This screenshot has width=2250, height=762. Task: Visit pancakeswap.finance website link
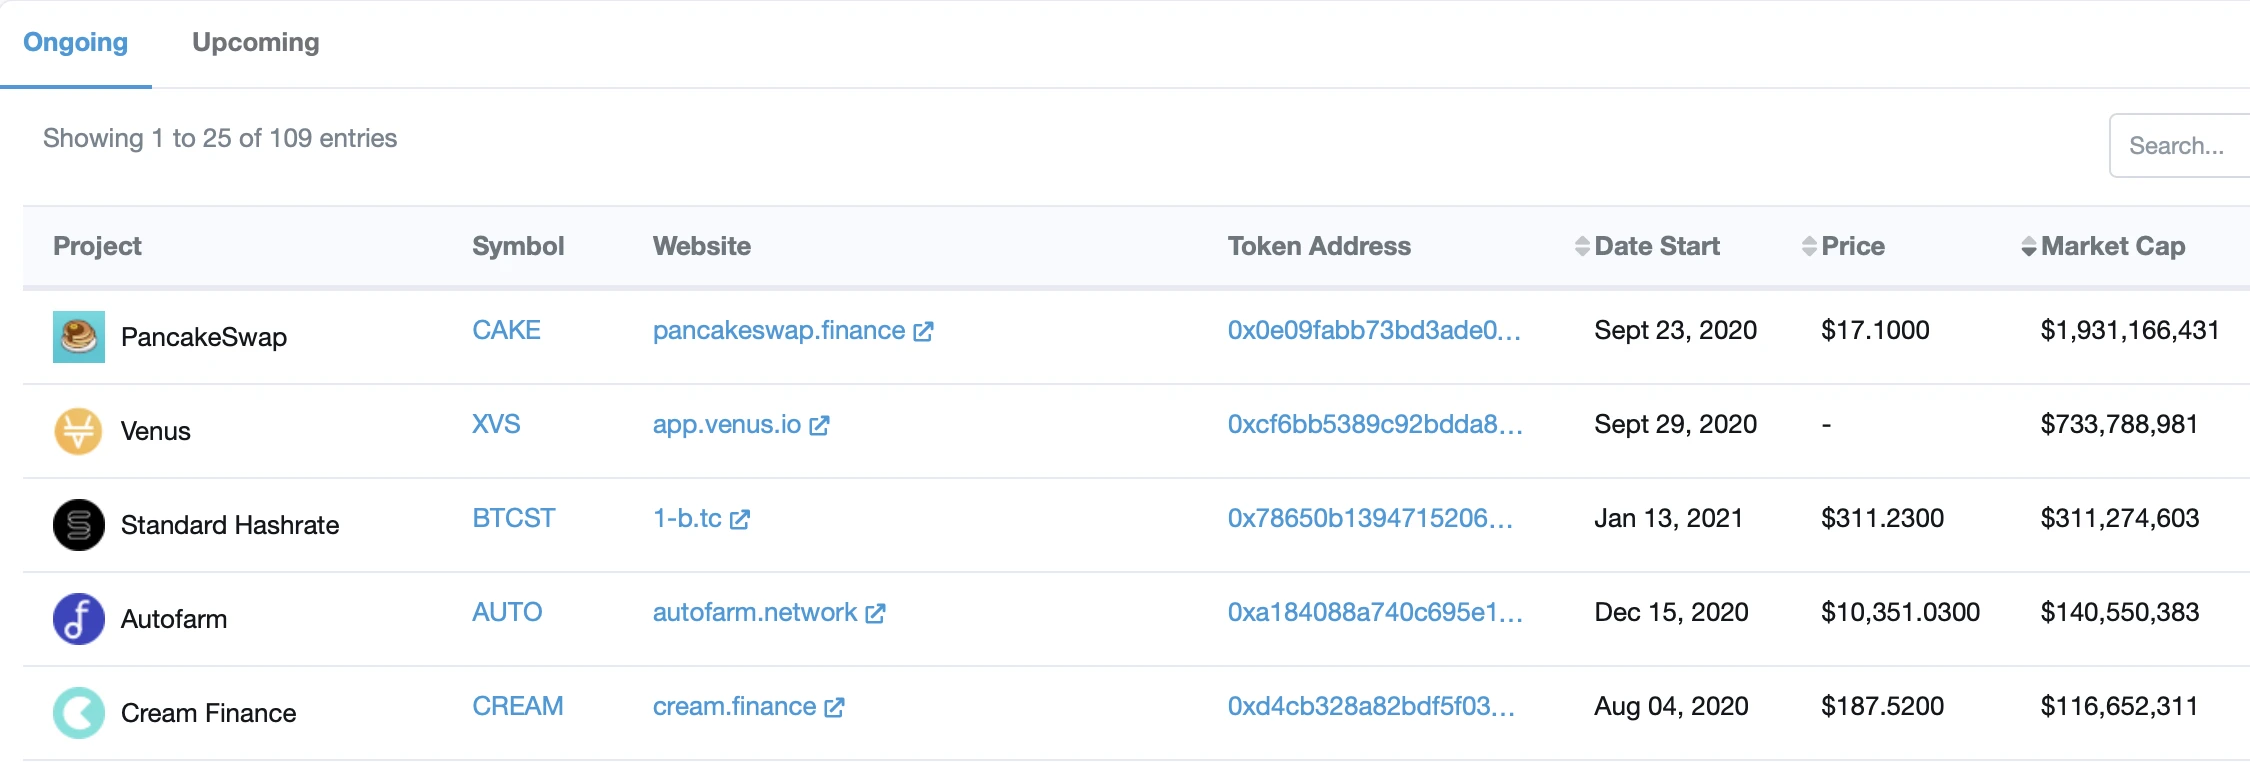[779, 330]
